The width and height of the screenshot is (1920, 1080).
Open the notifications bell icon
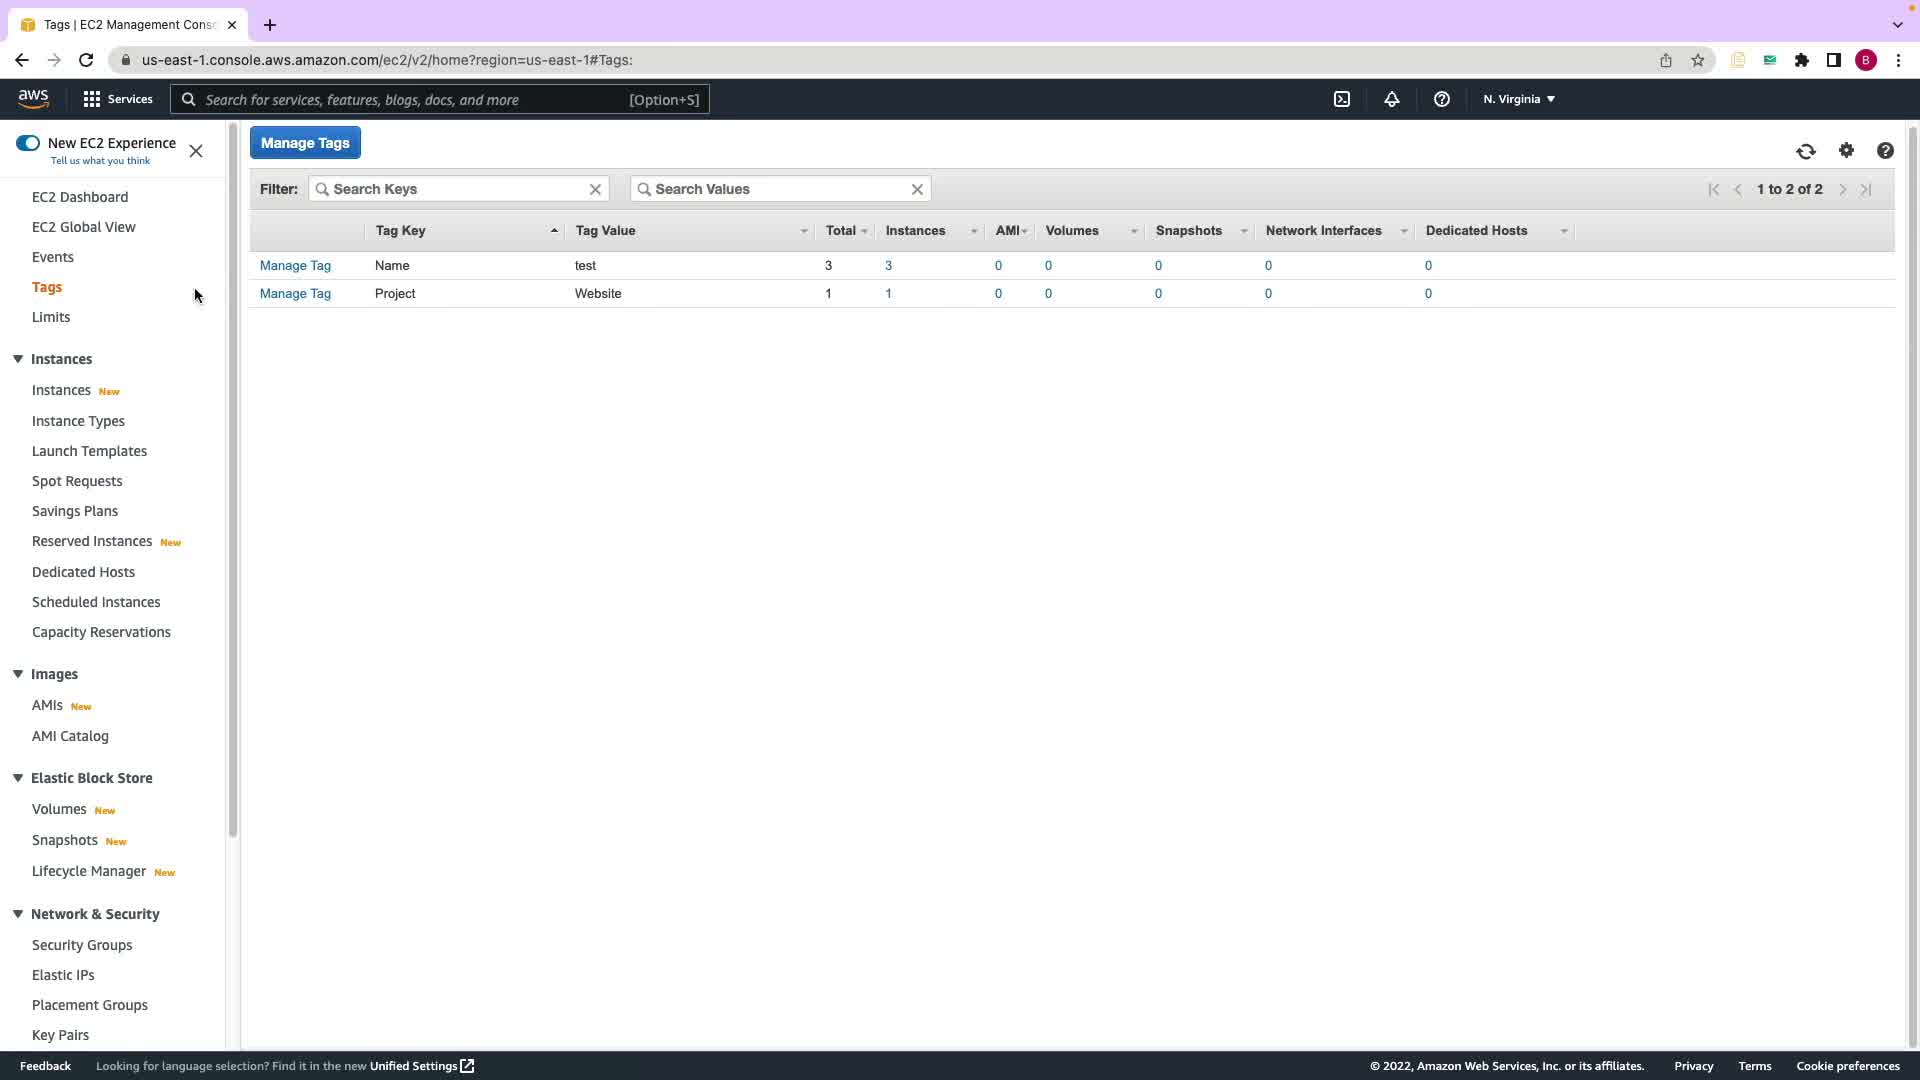point(1391,99)
